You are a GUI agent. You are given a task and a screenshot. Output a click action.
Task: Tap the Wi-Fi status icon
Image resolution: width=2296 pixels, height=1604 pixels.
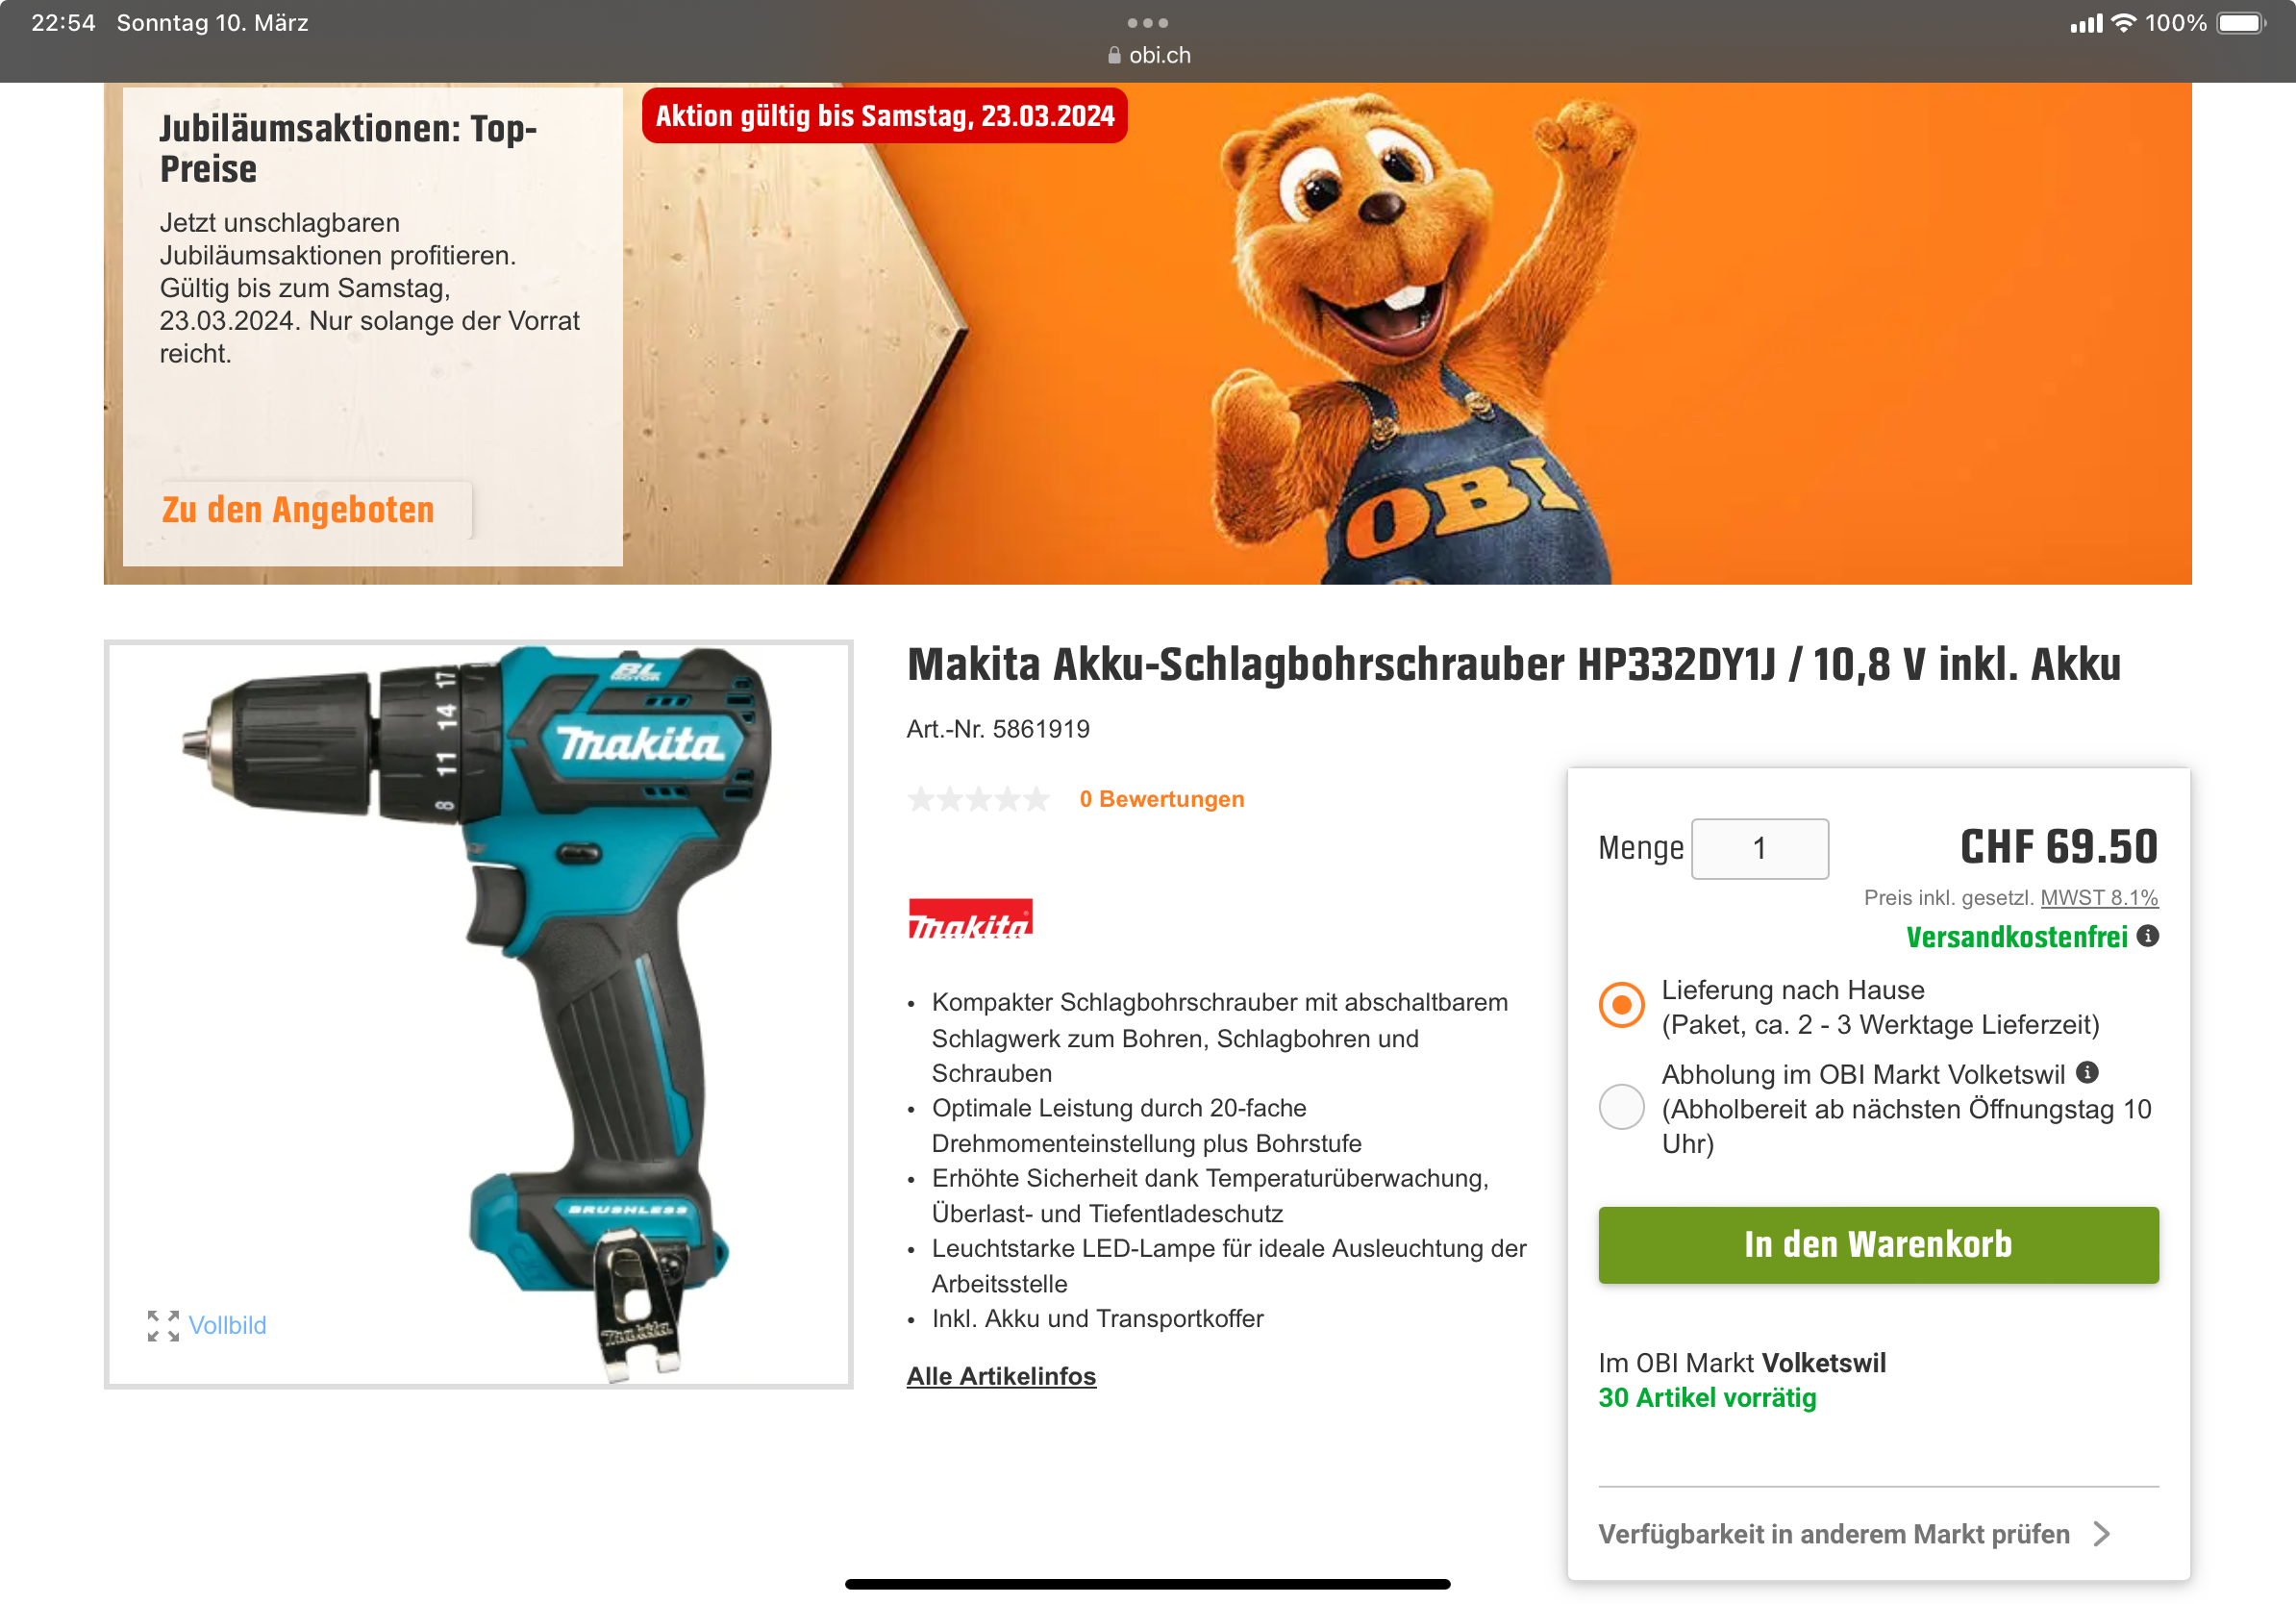(2123, 23)
